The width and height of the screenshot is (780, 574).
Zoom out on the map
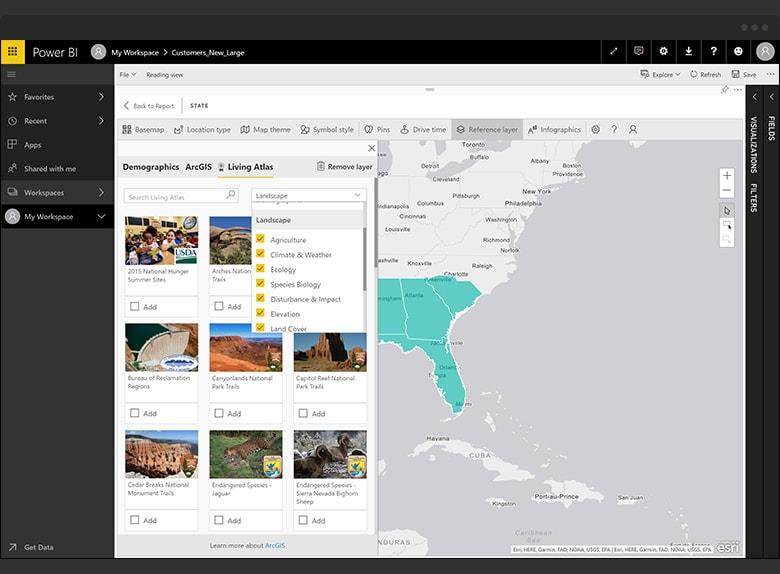click(x=727, y=190)
